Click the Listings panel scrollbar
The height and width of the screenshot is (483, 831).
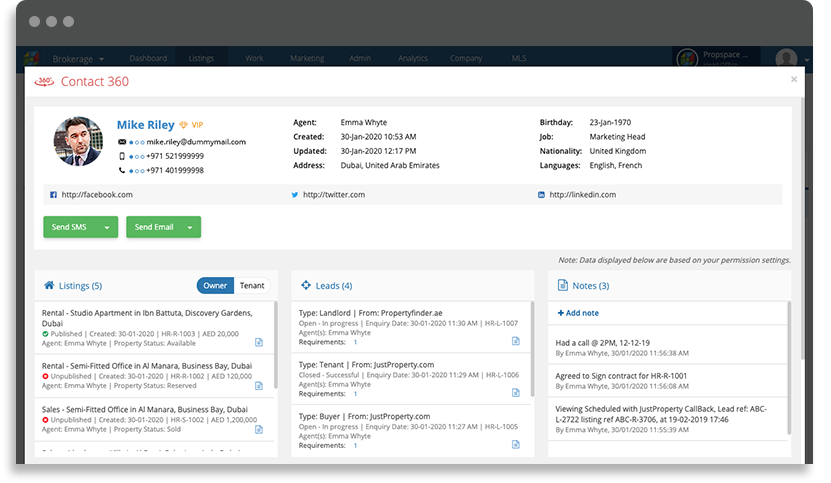pos(276,345)
